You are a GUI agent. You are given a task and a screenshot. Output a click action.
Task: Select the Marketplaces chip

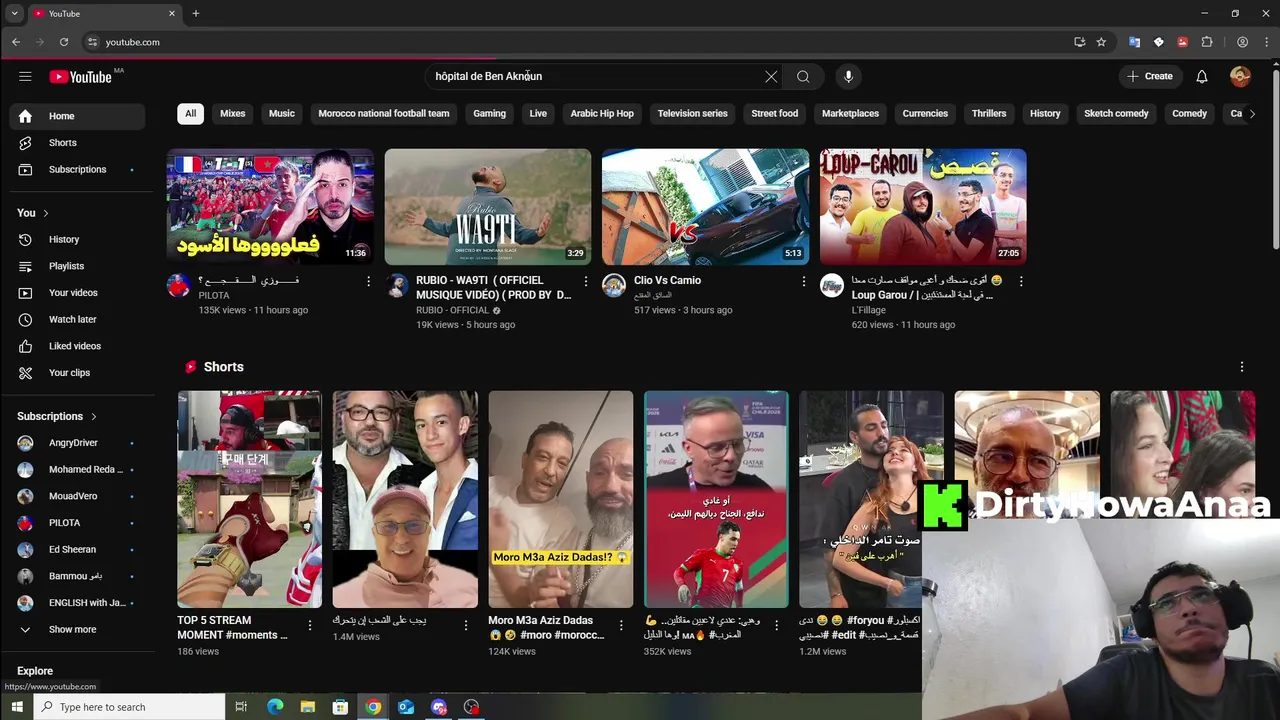[850, 114]
